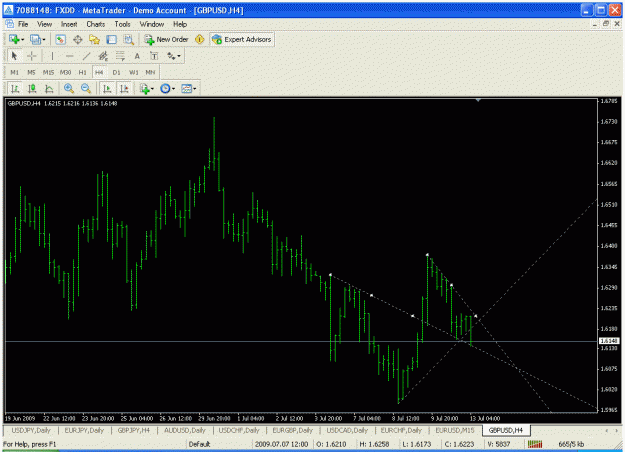Toggle chart Auto Scroll
Screen dimensions: 625x452
tap(107, 88)
